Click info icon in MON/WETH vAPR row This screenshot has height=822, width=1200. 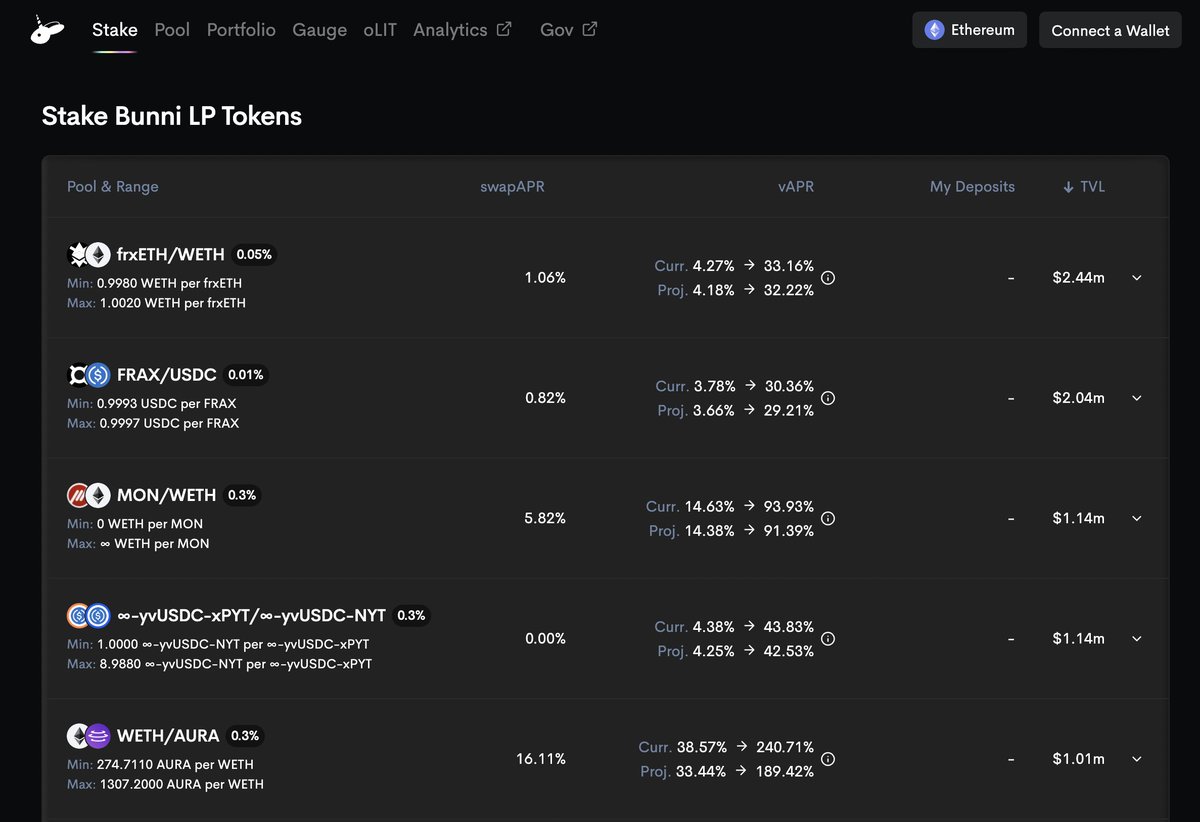pyautogui.click(x=828, y=518)
